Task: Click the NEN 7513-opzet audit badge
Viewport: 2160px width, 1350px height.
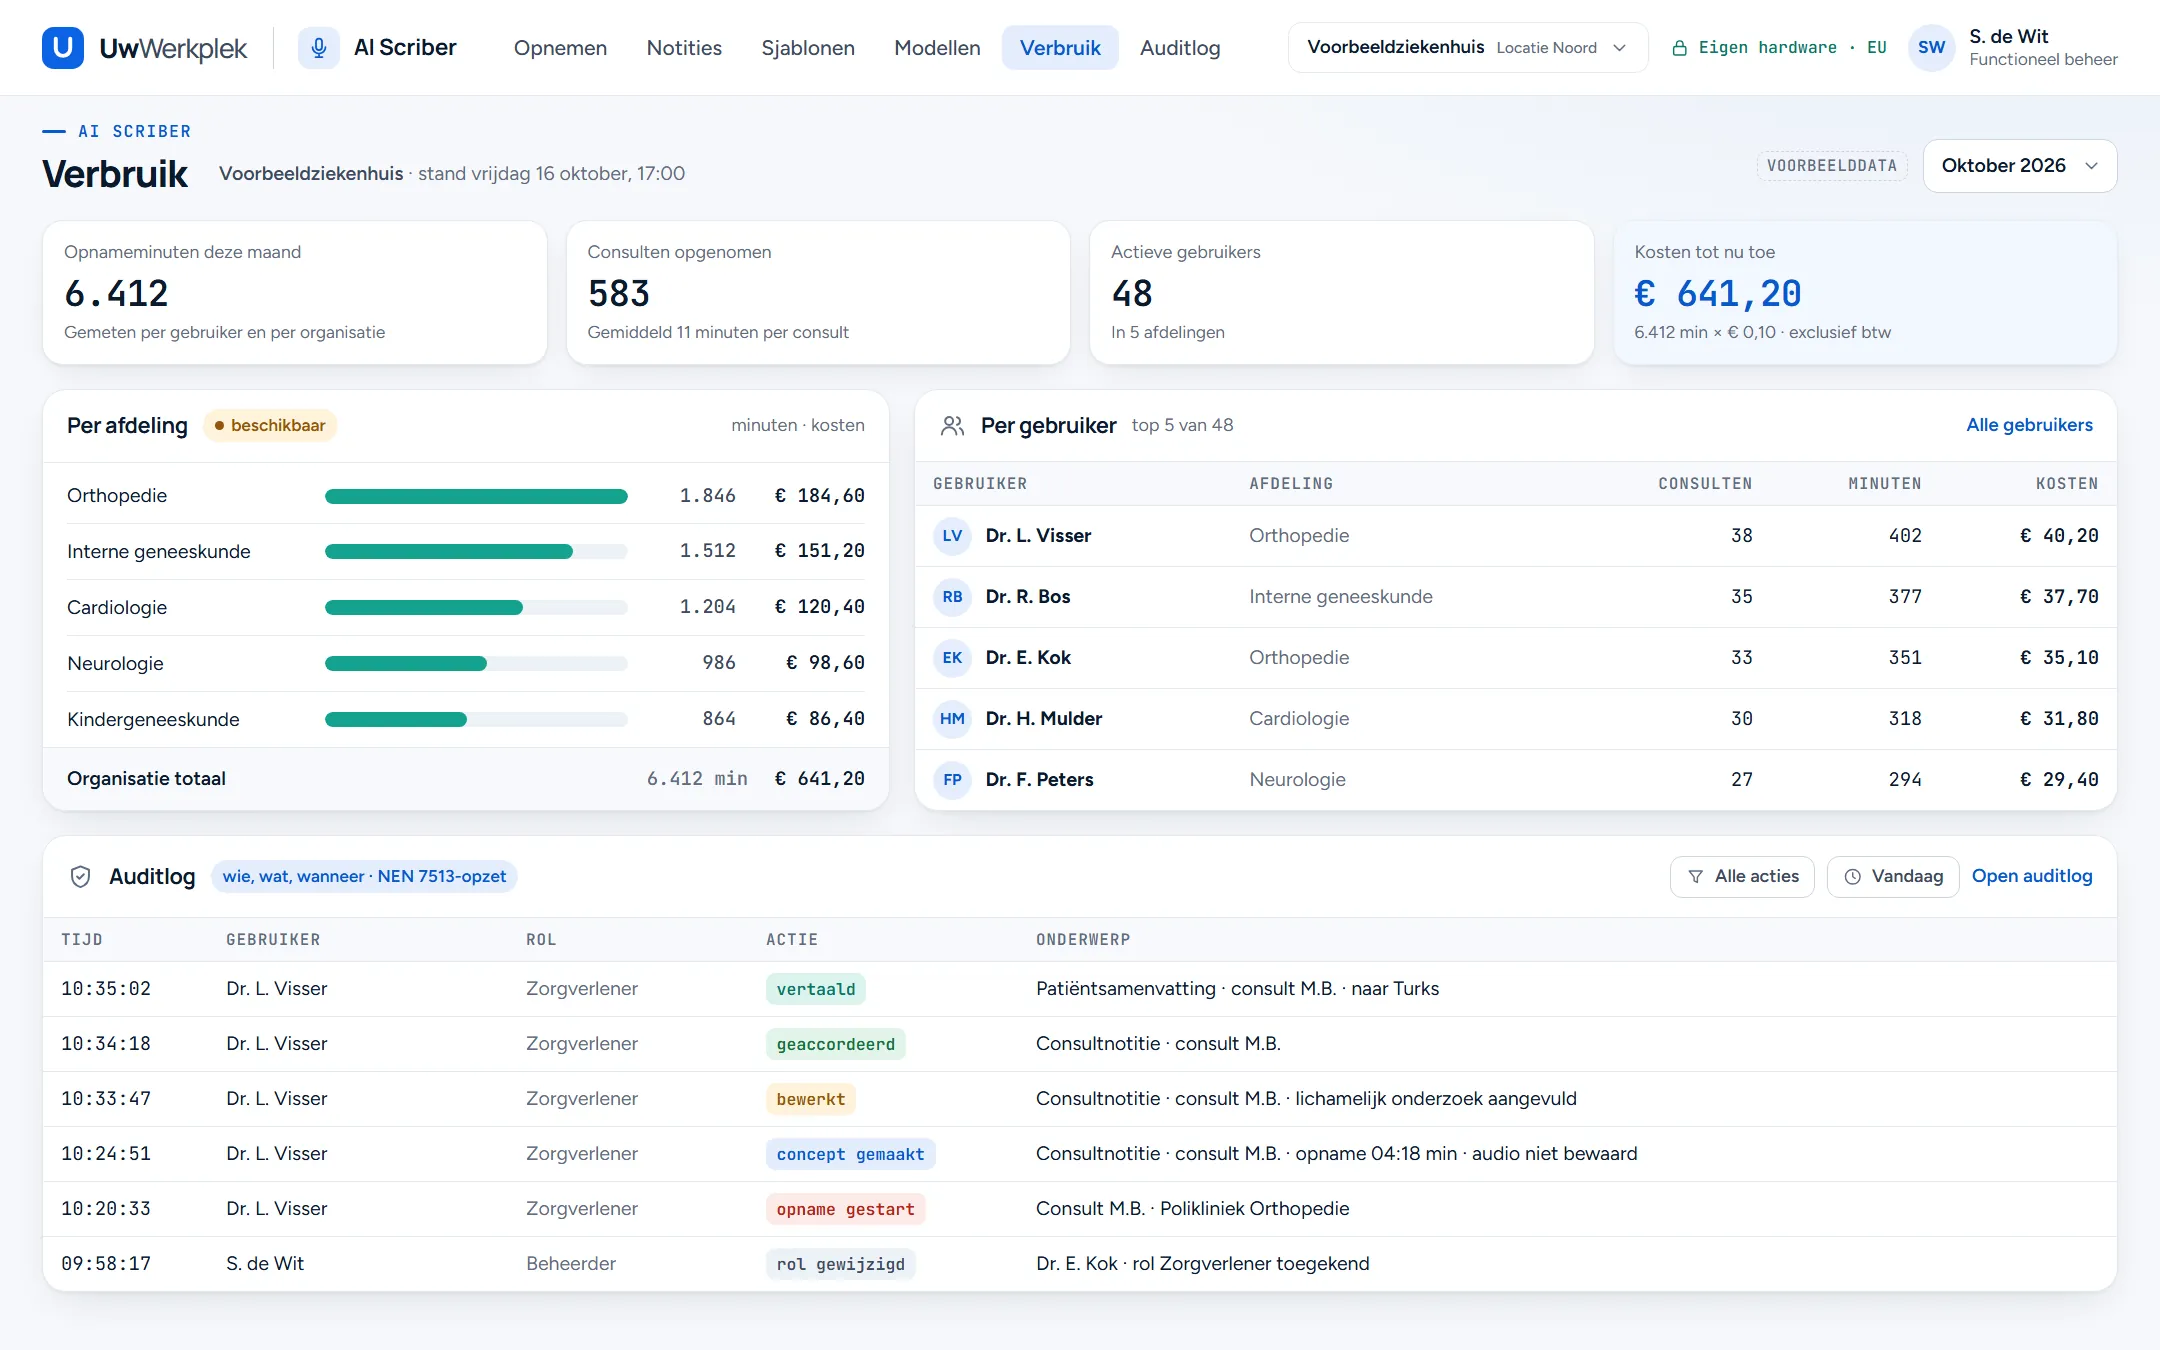Action: click(x=364, y=877)
